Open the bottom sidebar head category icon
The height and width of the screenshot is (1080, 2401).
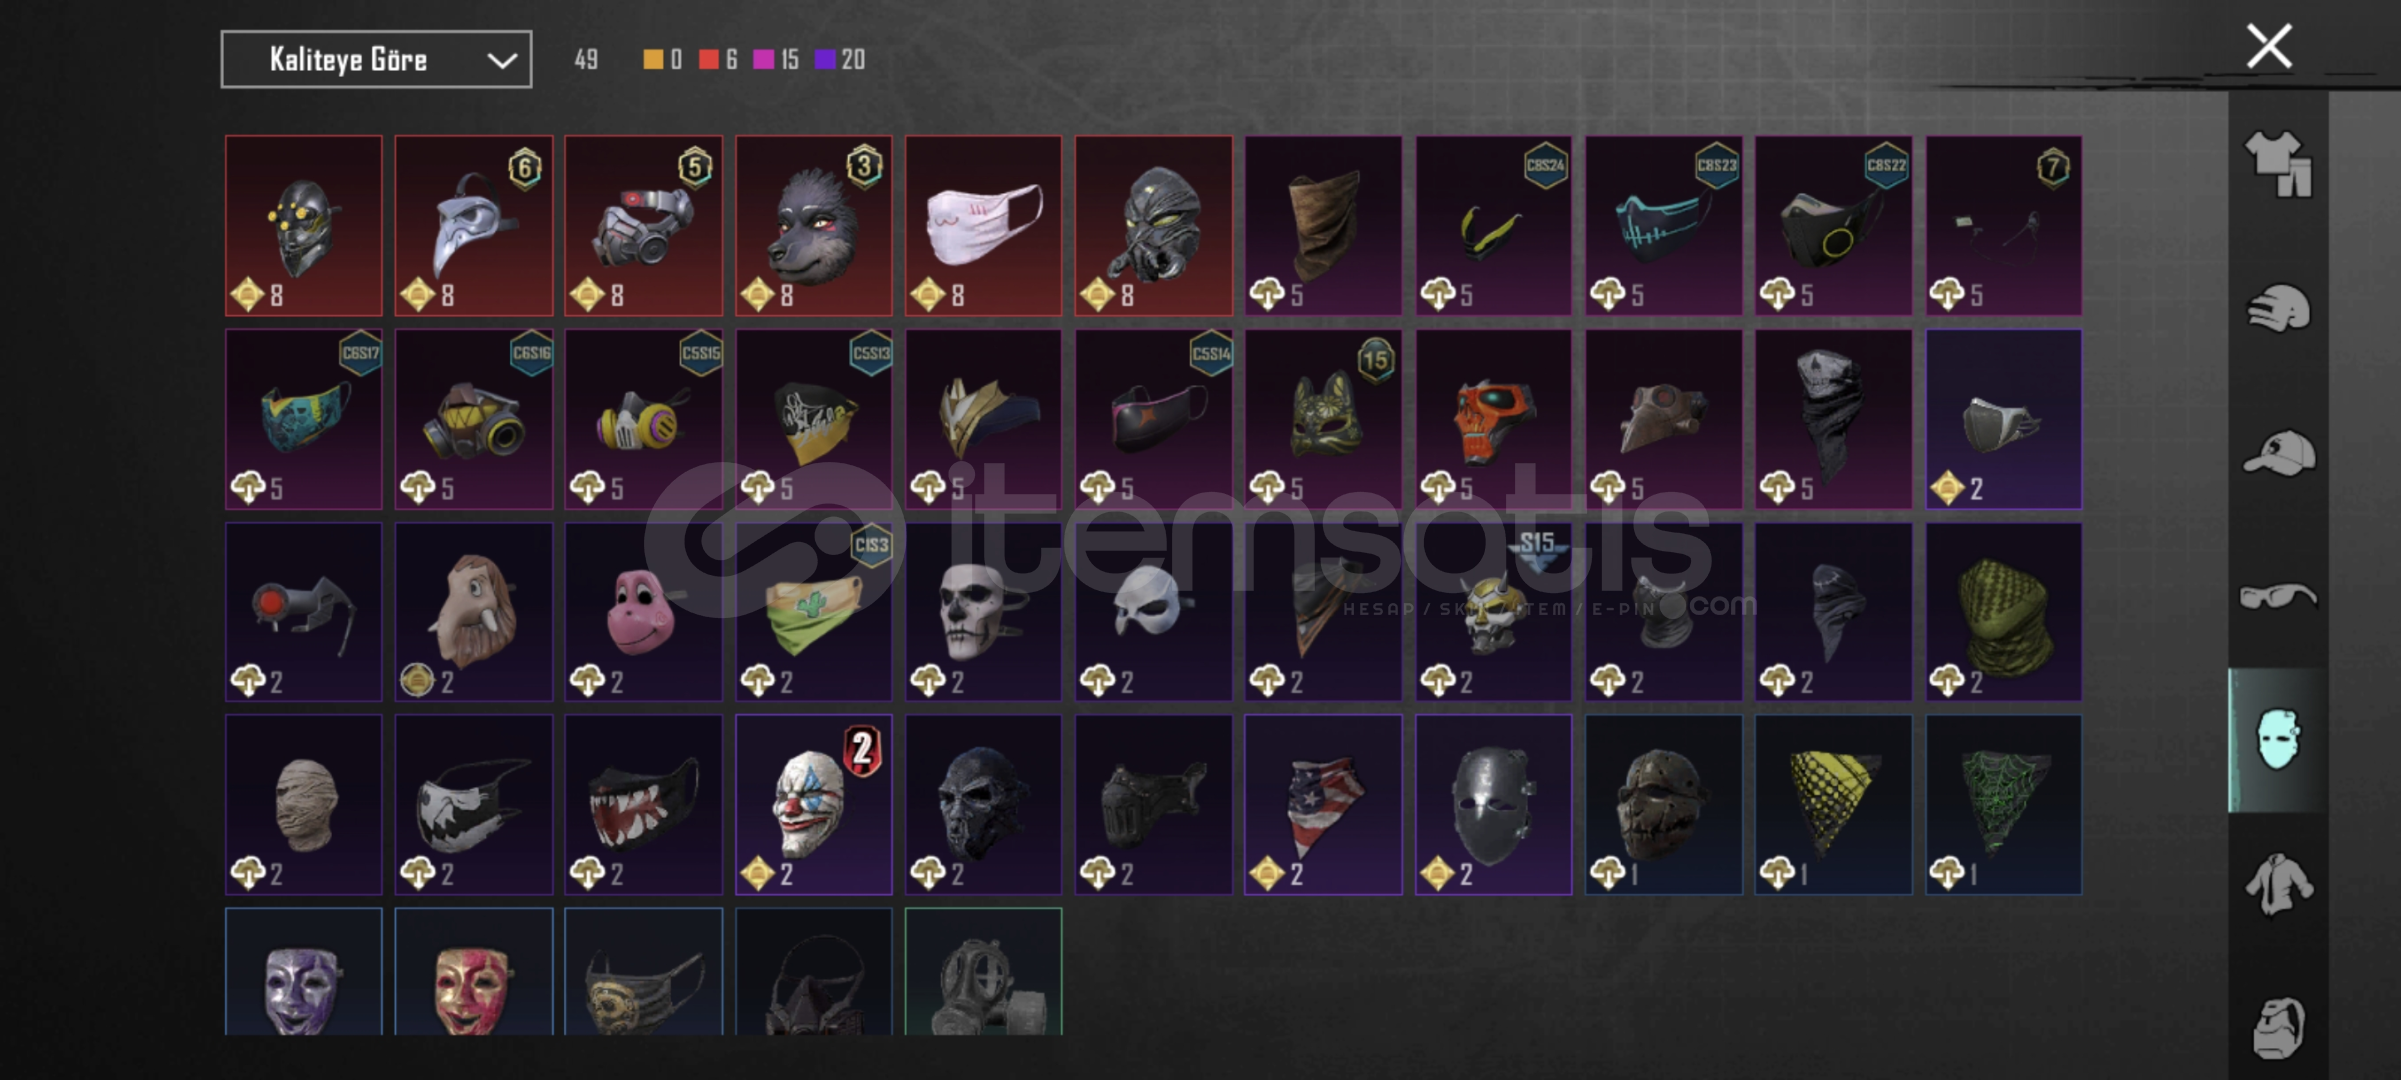(x=2278, y=1028)
